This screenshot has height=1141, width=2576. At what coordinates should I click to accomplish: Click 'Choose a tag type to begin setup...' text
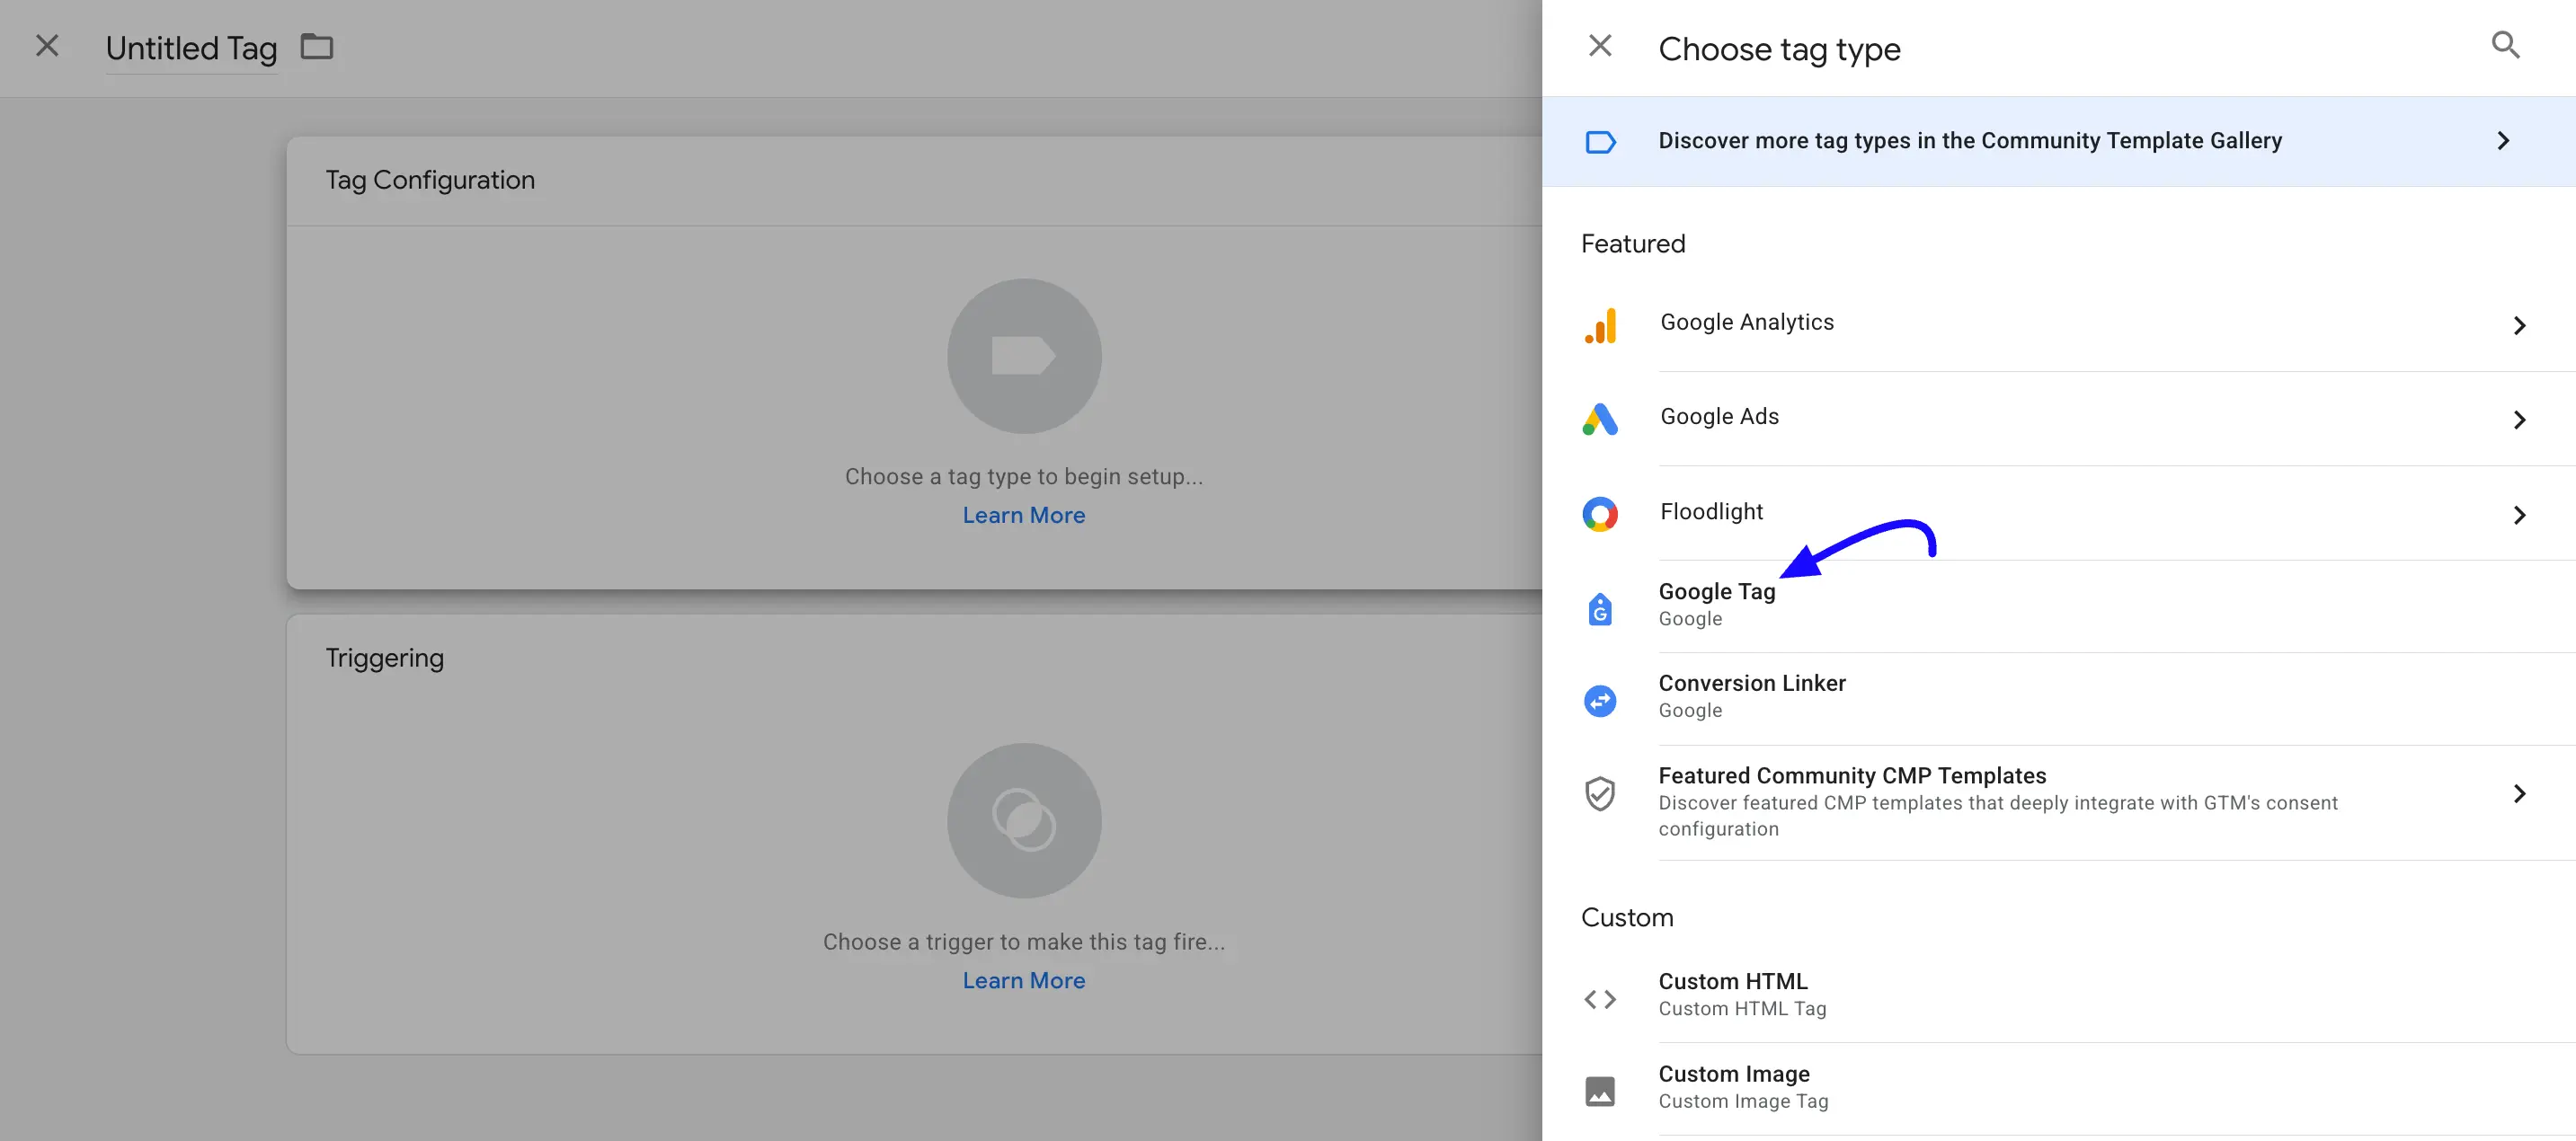point(1024,477)
